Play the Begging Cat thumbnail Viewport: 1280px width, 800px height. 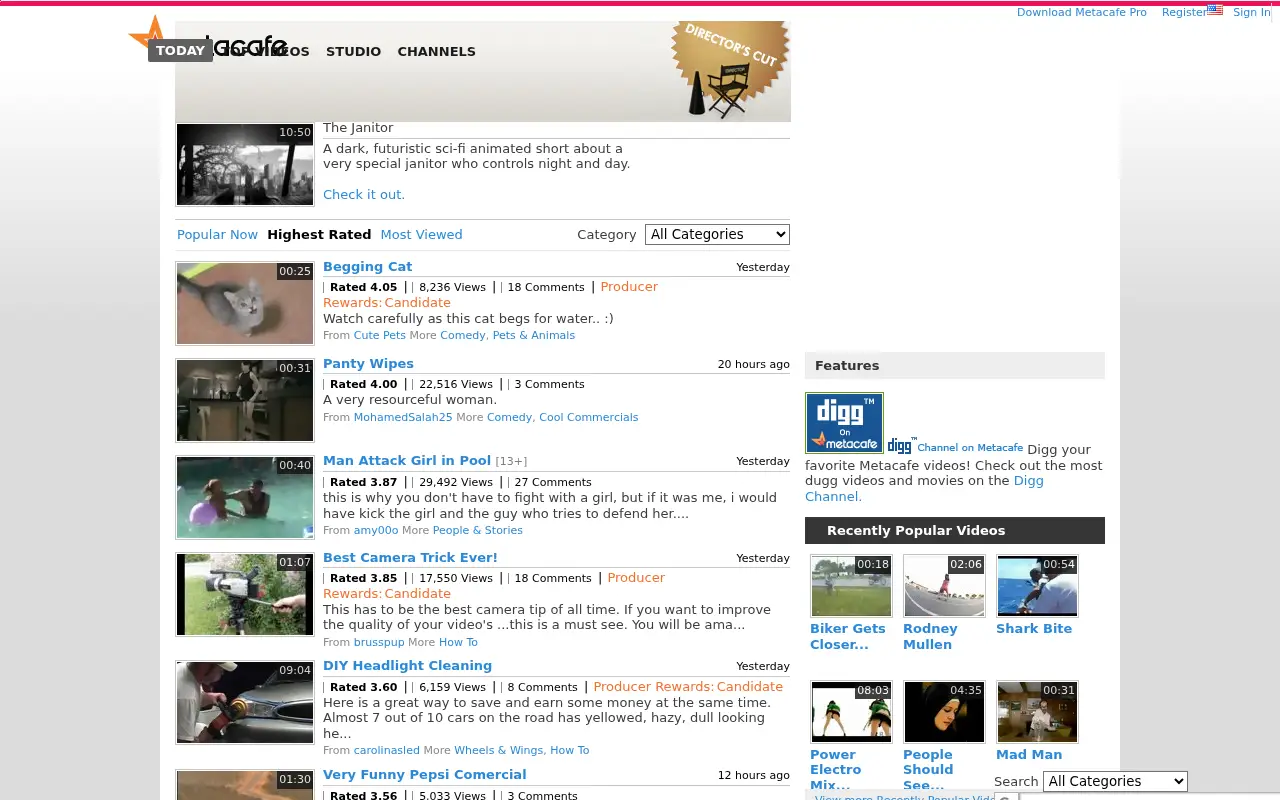[x=245, y=303]
